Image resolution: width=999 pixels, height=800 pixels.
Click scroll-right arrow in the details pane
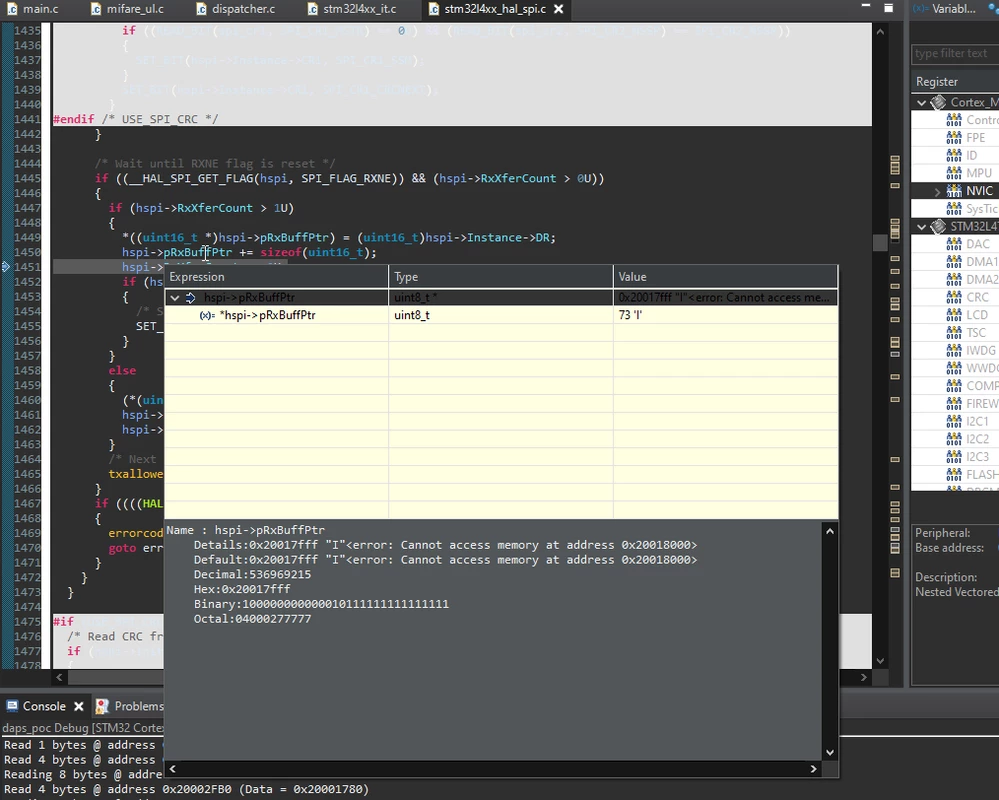pos(813,769)
